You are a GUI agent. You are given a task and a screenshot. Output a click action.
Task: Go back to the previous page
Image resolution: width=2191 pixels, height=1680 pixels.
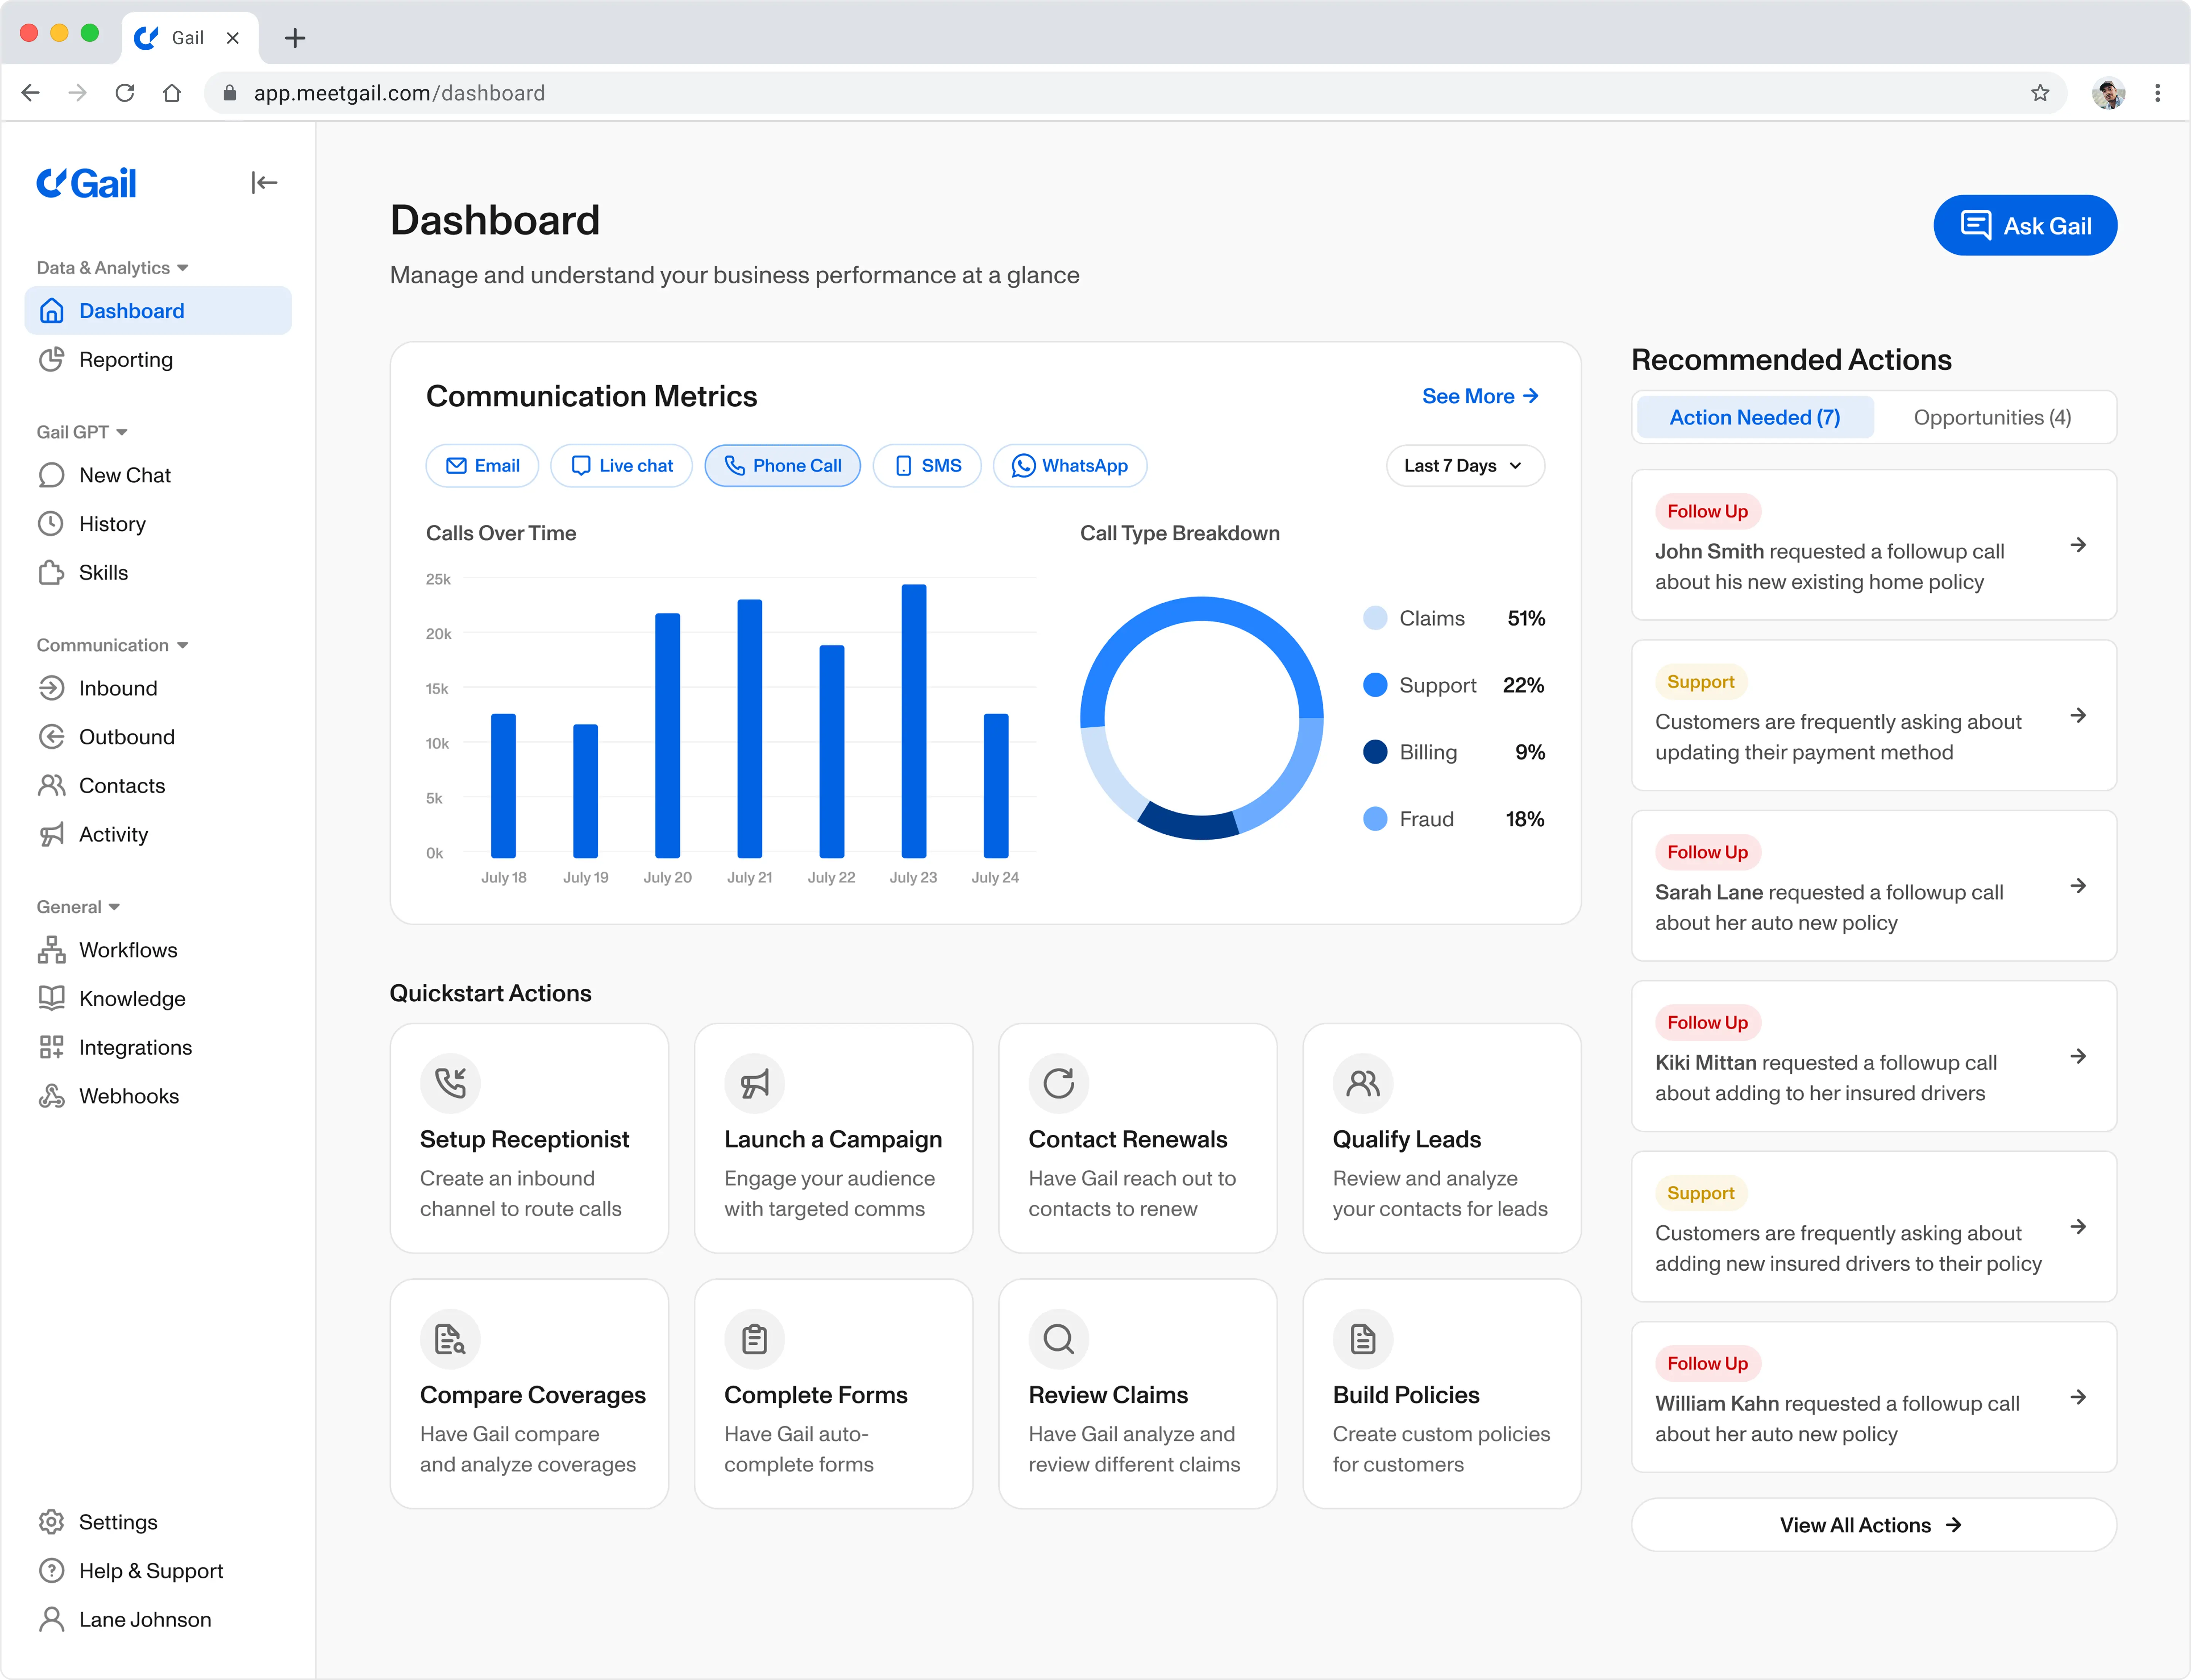(x=31, y=93)
